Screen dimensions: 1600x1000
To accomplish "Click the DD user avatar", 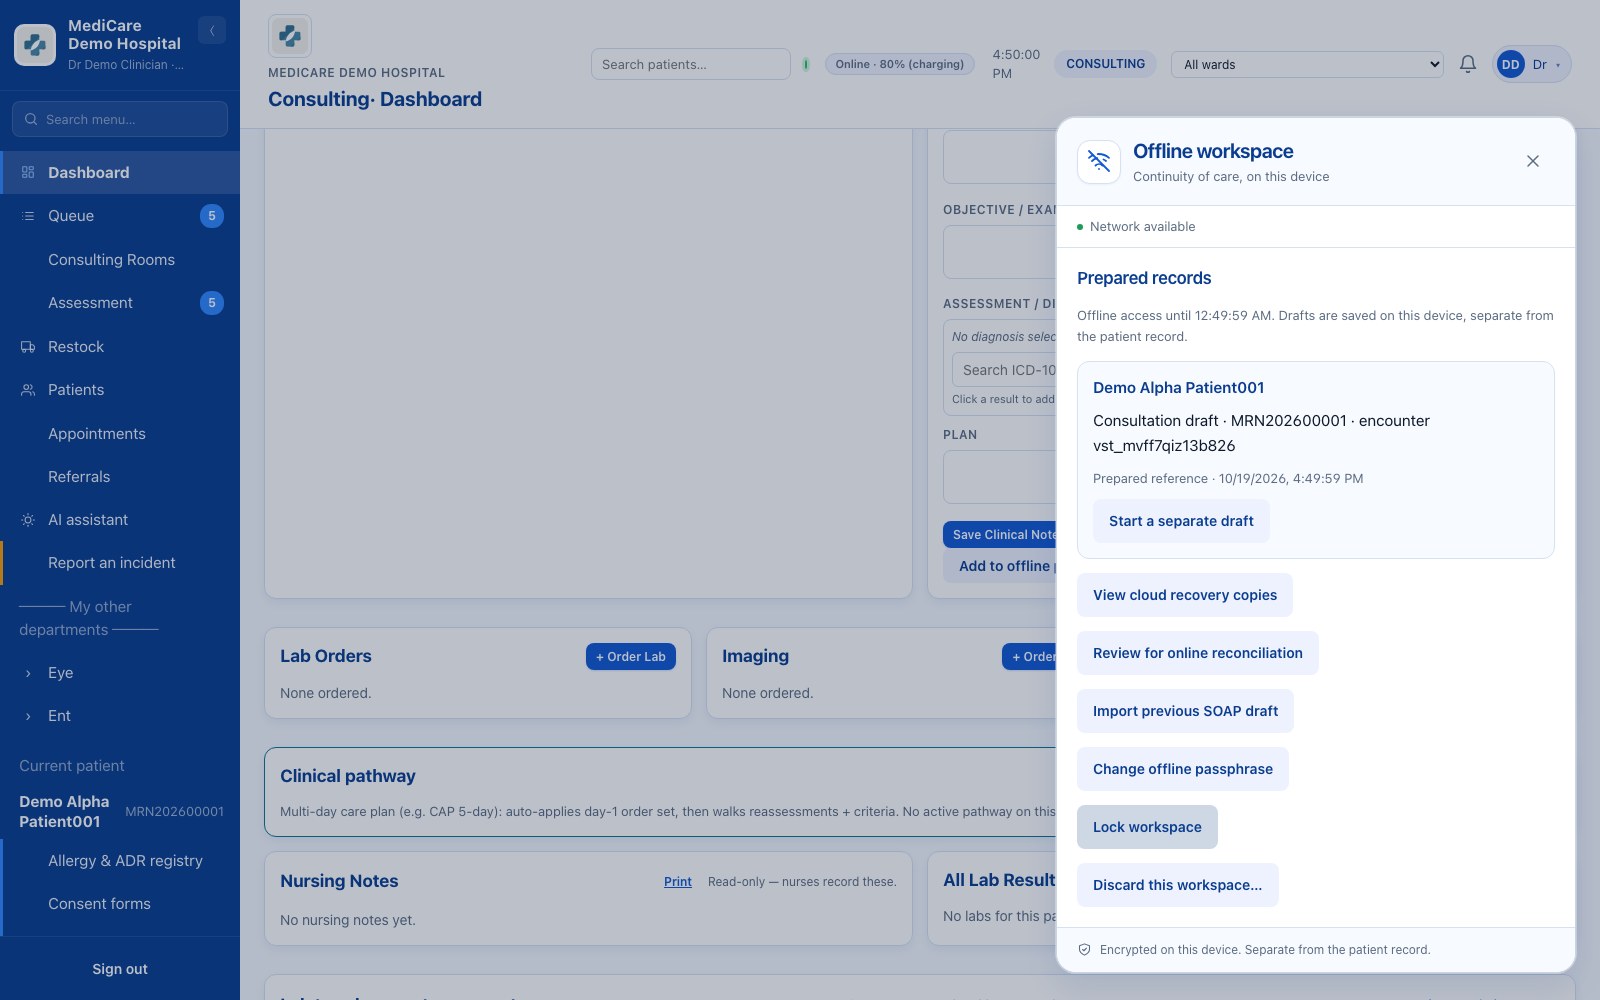I will 1510,64.
